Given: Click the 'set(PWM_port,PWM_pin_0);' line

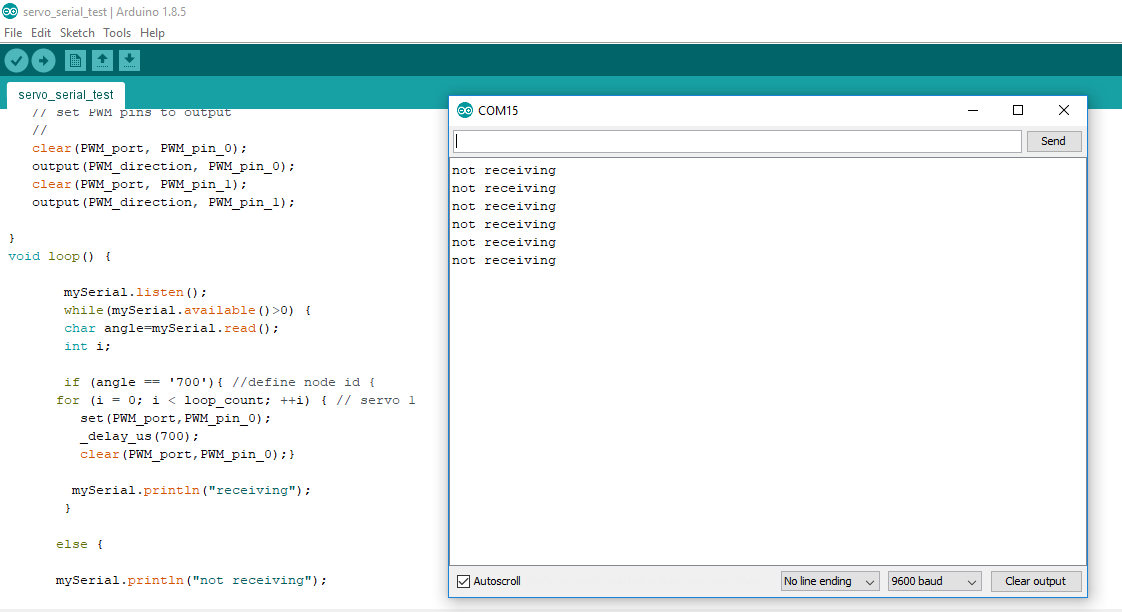Looking at the screenshot, I should [x=175, y=418].
